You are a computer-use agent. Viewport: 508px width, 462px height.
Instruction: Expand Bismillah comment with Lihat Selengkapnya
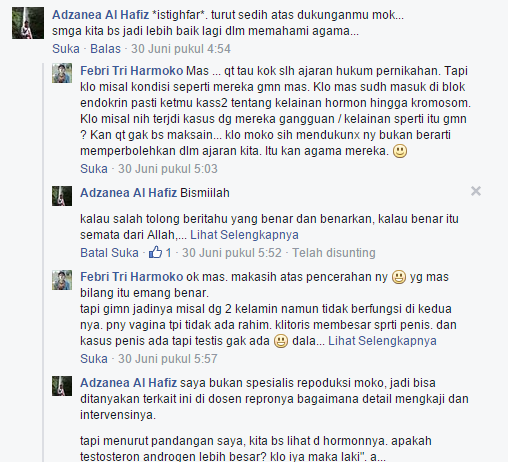coord(244,235)
